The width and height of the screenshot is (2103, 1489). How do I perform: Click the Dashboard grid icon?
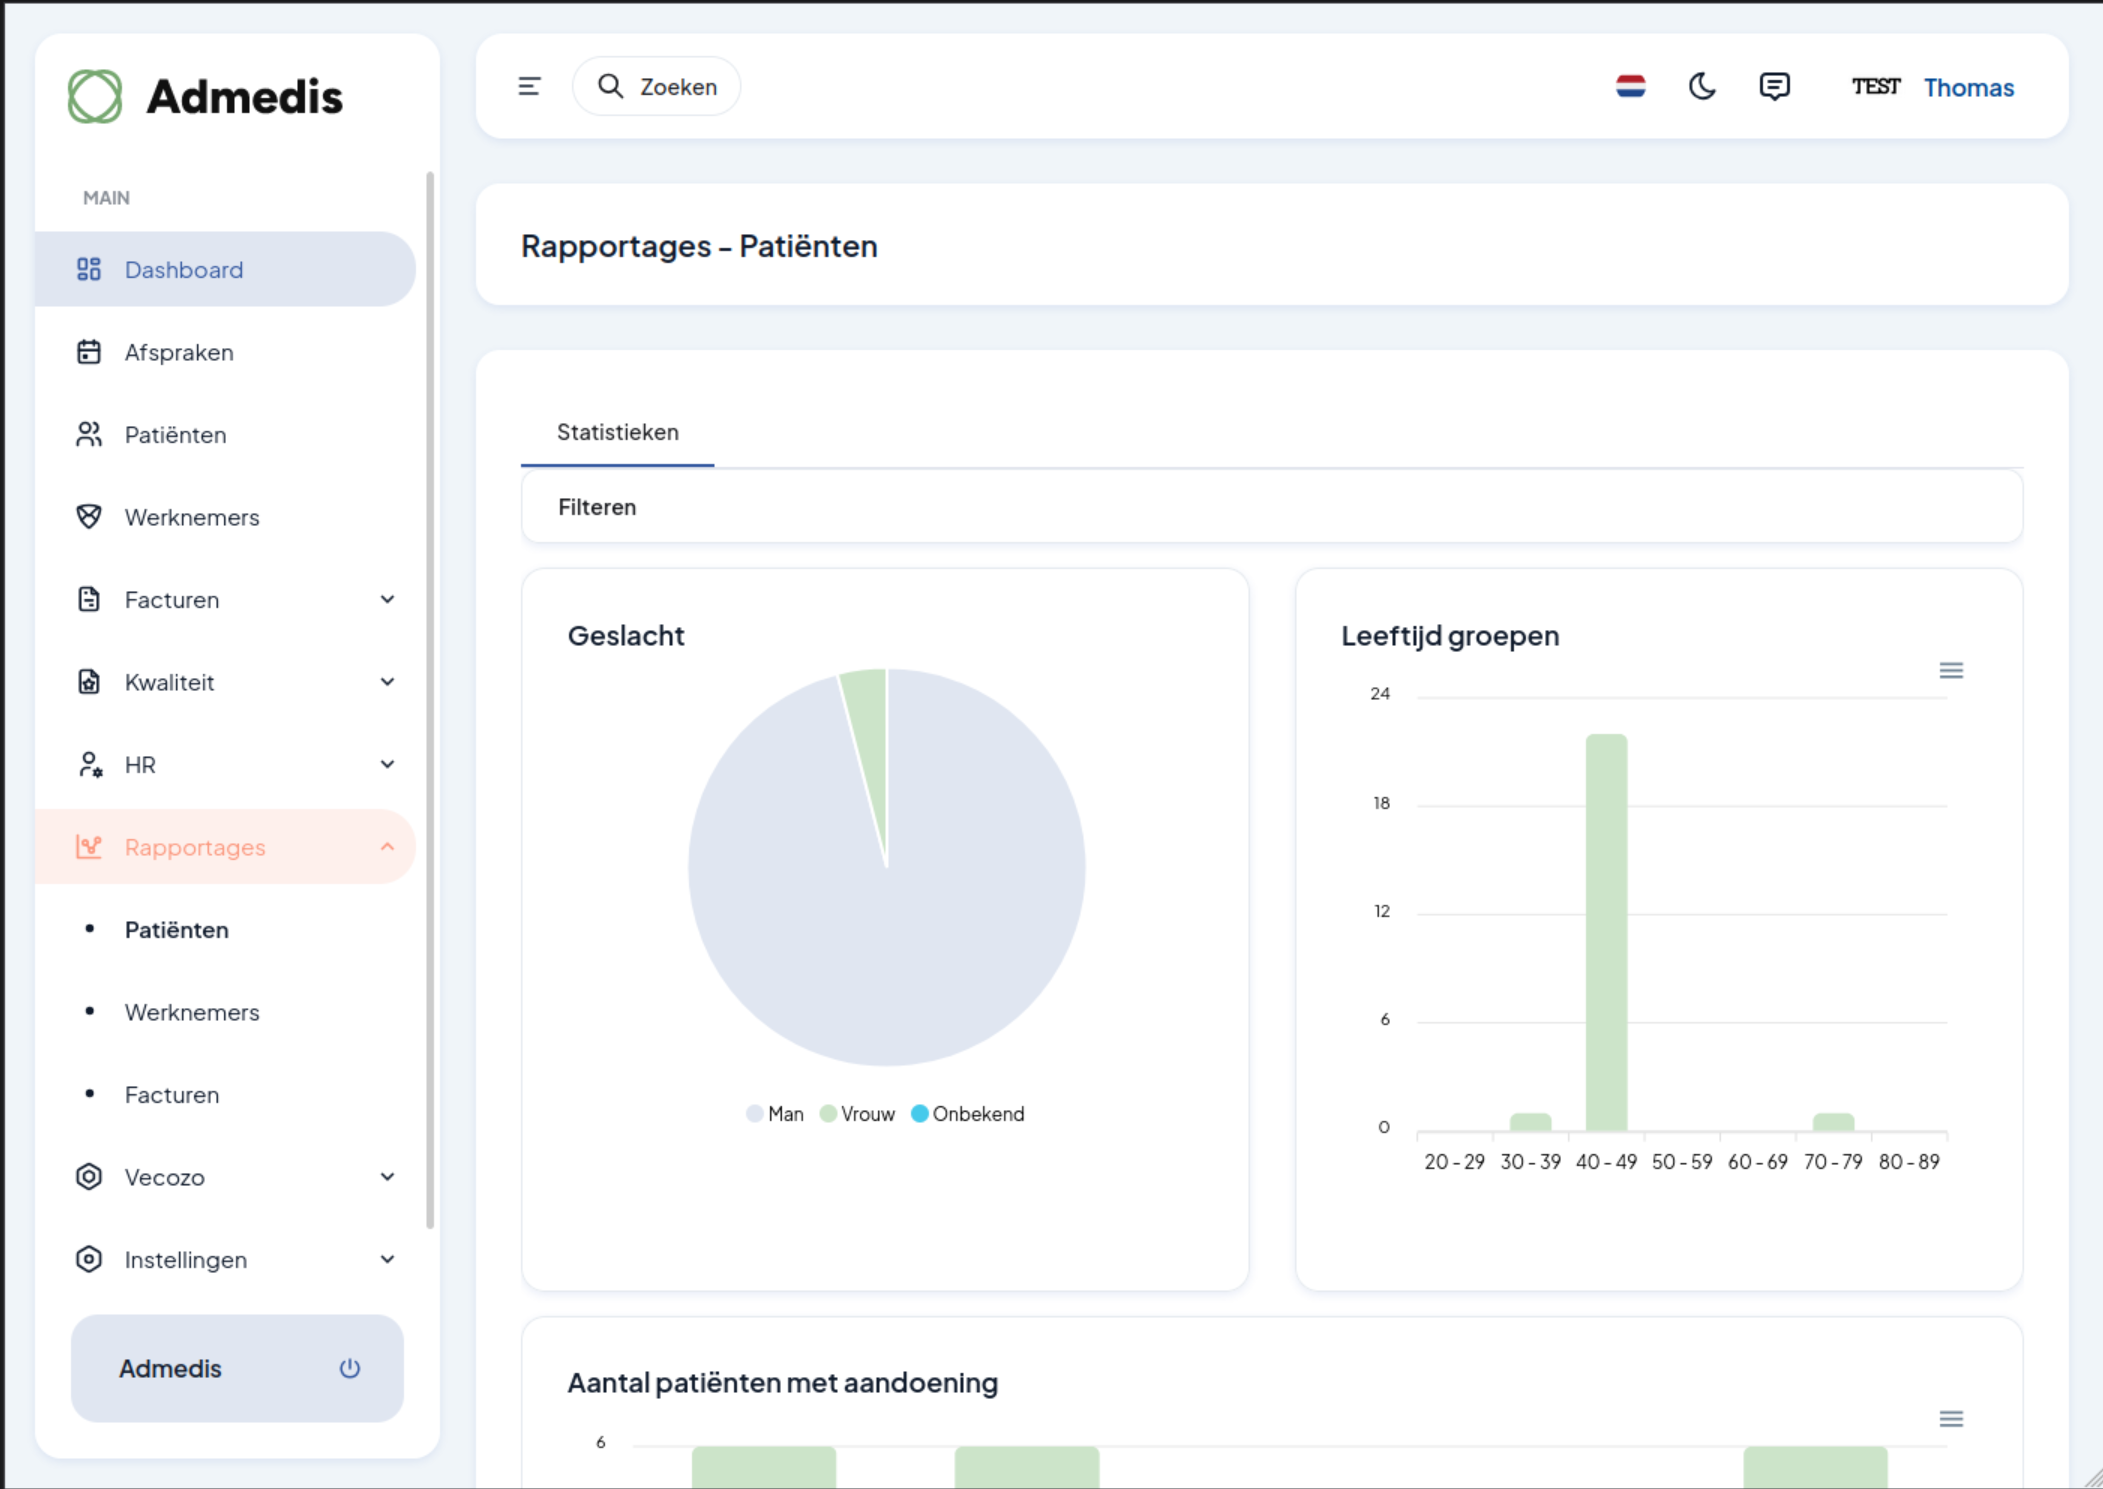(x=89, y=269)
